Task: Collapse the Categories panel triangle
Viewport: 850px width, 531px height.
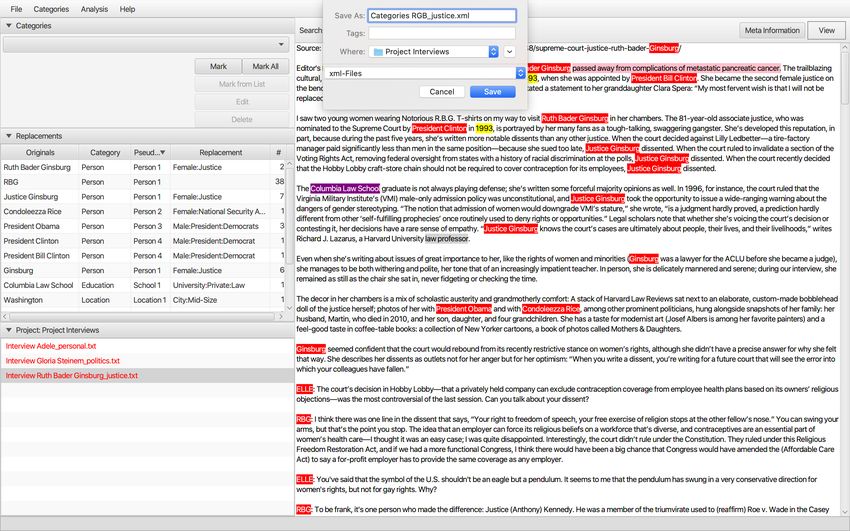Action: pos(9,25)
